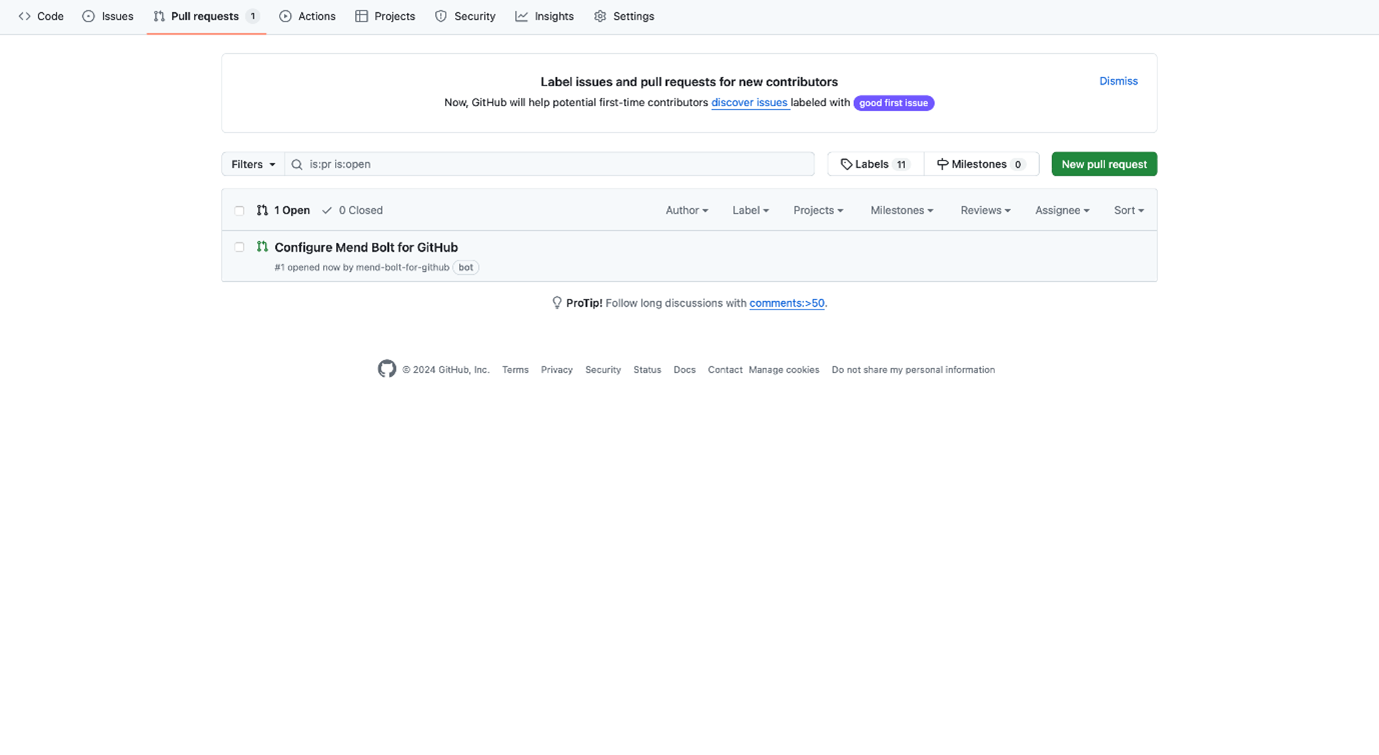The width and height of the screenshot is (1379, 755).
Task: Expand the Reviews filter dropdown
Action: tap(985, 210)
